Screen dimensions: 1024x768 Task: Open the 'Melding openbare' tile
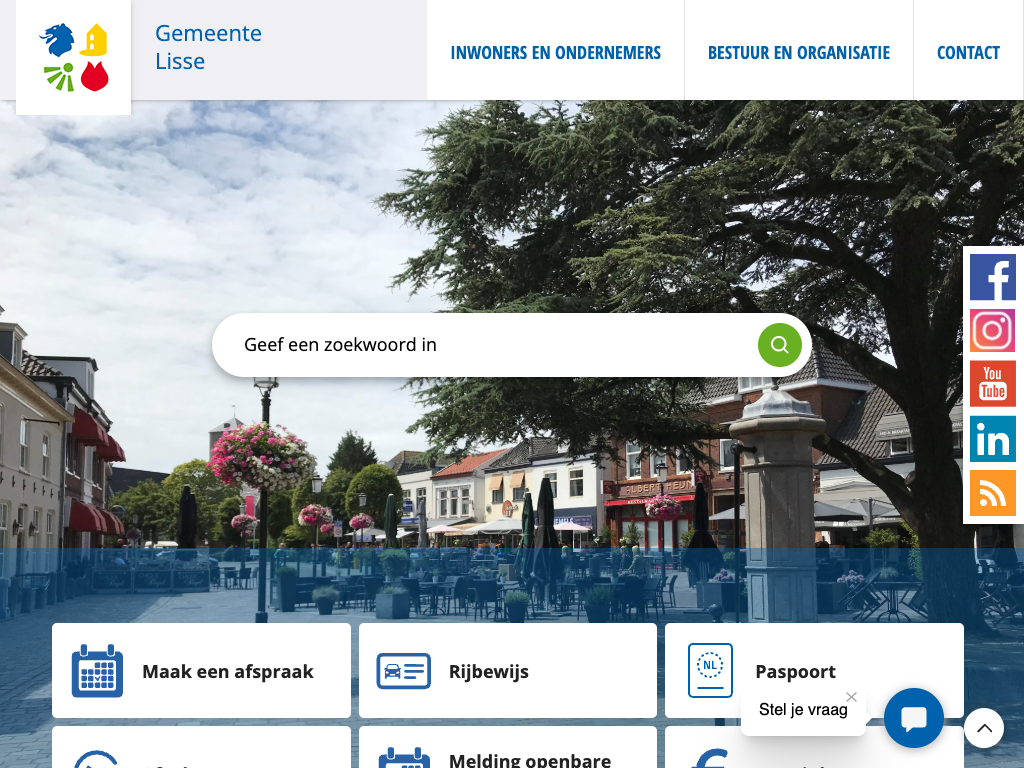pos(530,759)
